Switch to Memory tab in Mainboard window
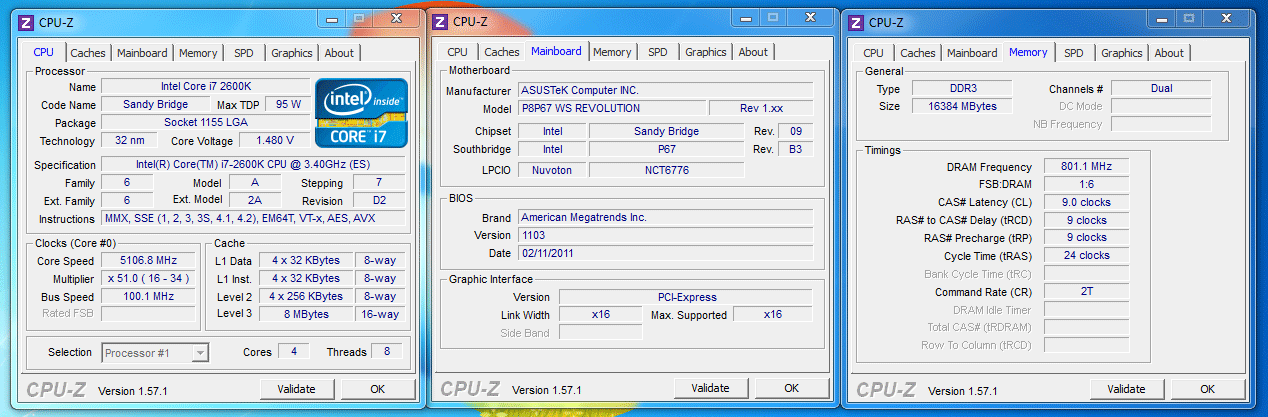 point(612,52)
